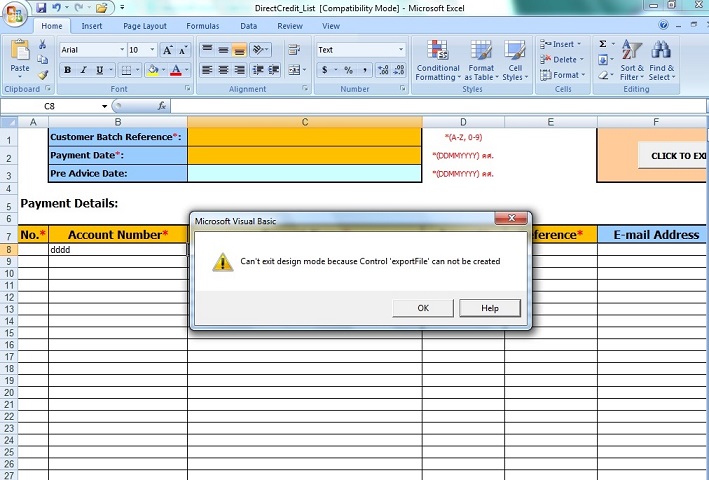The image size is (709, 480).
Task: Toggle Underline formatting button
Action: [x=99, y=70]
